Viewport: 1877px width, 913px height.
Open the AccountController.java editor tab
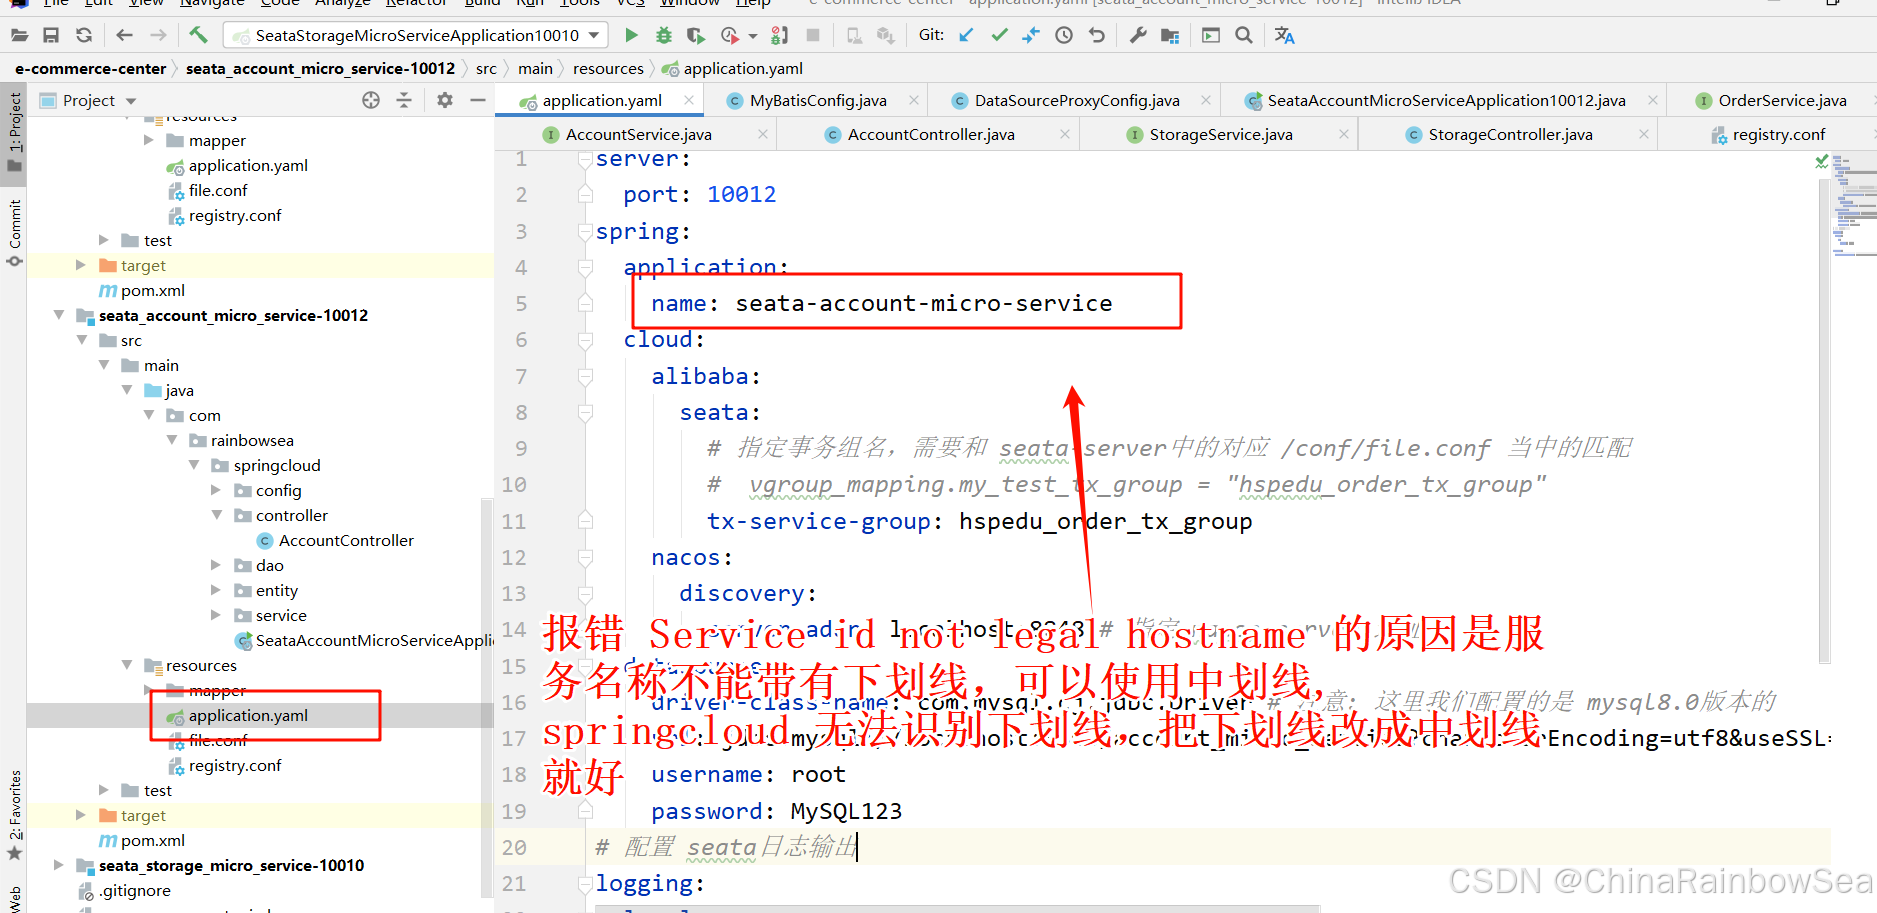[x=930, y=134]
